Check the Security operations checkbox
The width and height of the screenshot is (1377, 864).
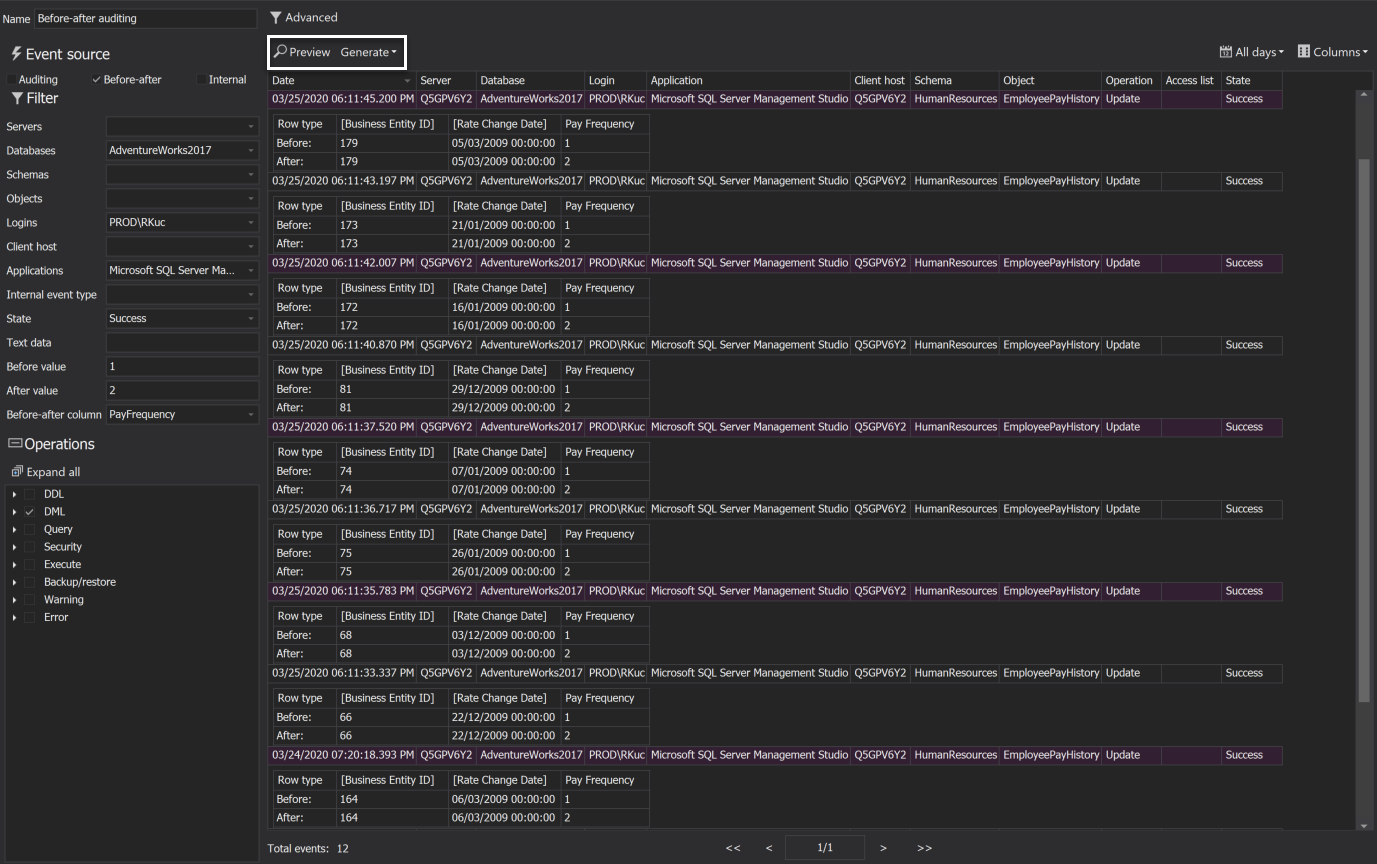point(30,547)
